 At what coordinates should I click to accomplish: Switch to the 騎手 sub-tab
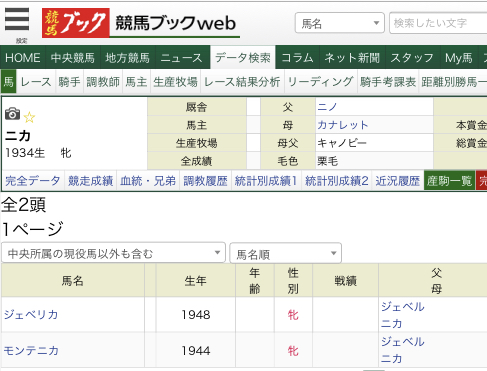[x=69, y=81]
